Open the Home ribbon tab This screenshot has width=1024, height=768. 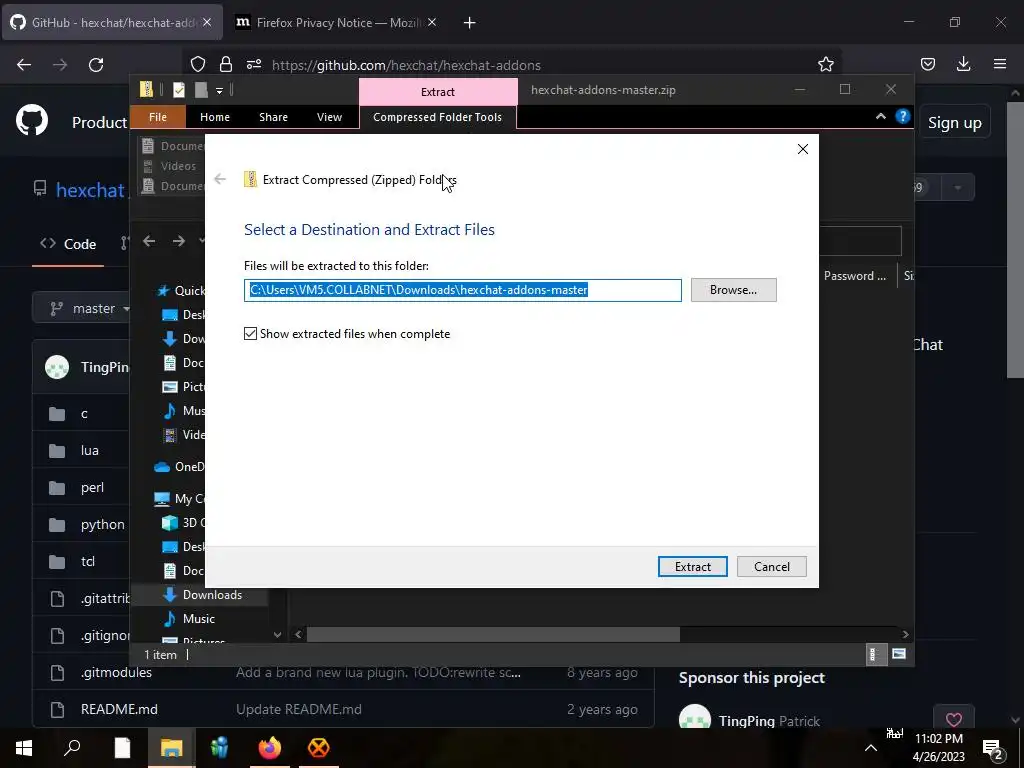pos(215,117)
